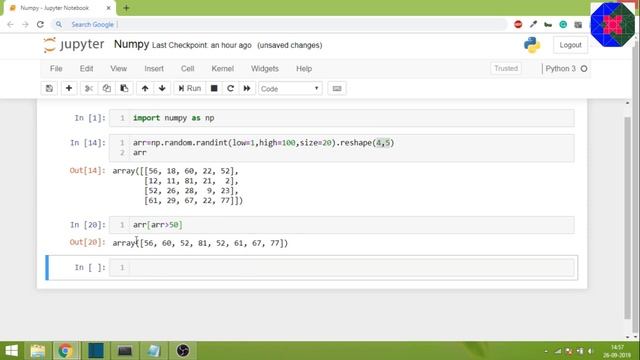Click the Trusted notebook indicator

coord(506,69)
